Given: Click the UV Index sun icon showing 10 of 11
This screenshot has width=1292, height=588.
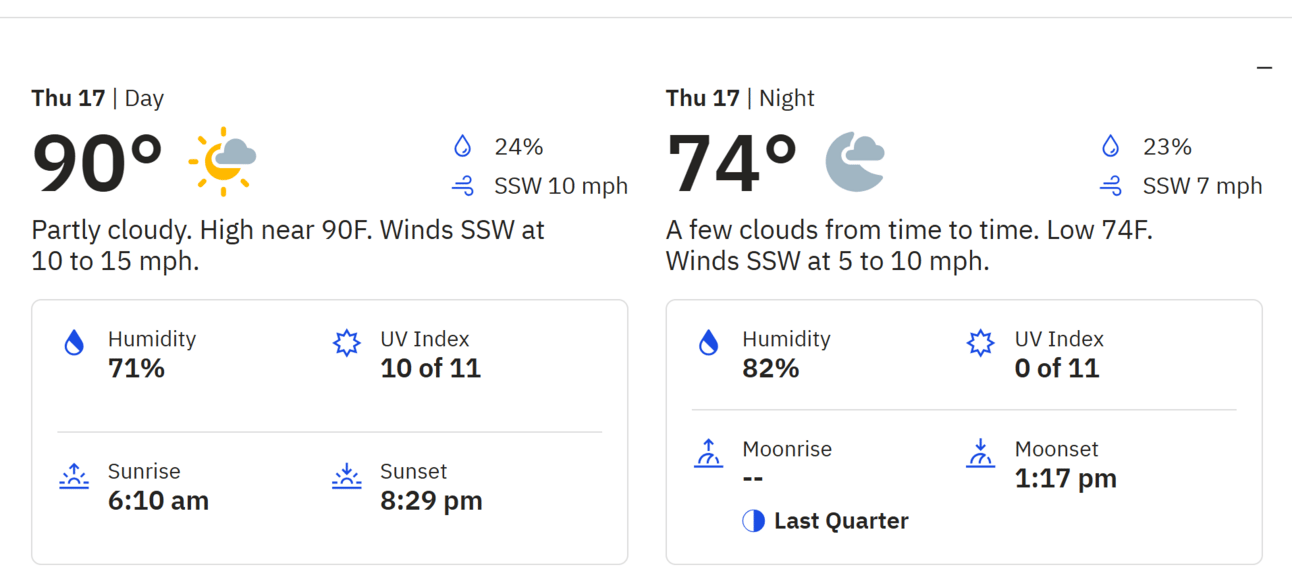Looking at the screenshot, I should 346,344.
